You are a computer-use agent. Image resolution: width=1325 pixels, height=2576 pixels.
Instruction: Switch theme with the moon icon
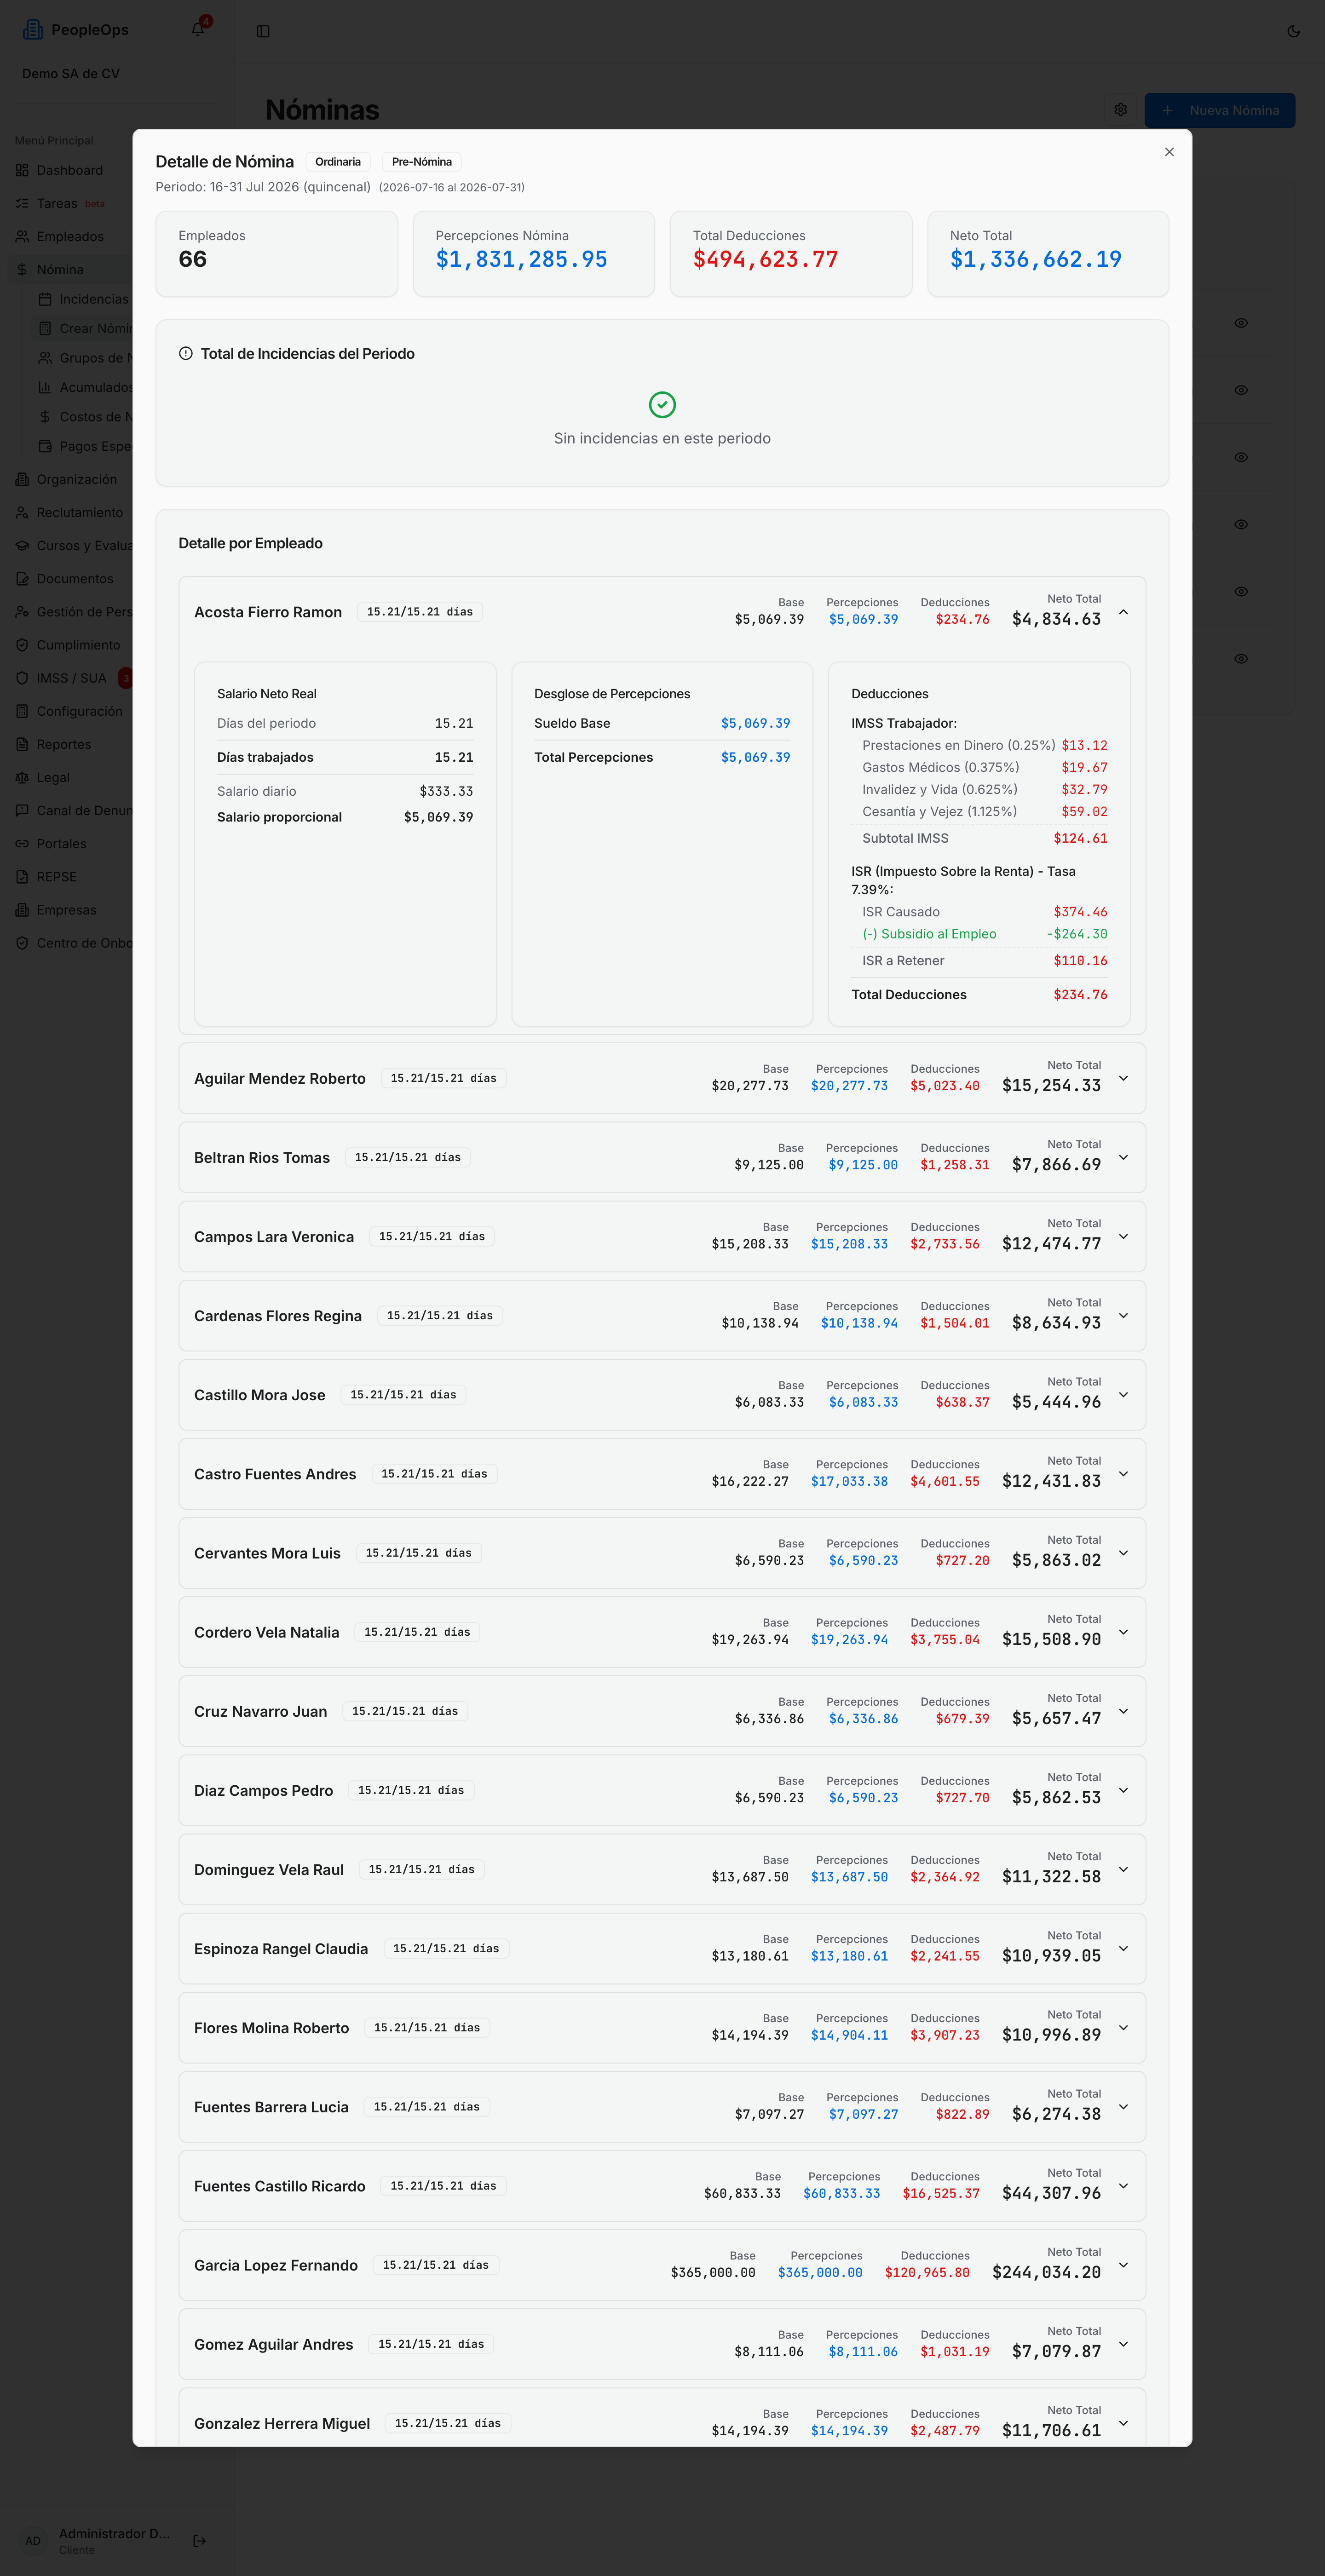coord(1293,31)
